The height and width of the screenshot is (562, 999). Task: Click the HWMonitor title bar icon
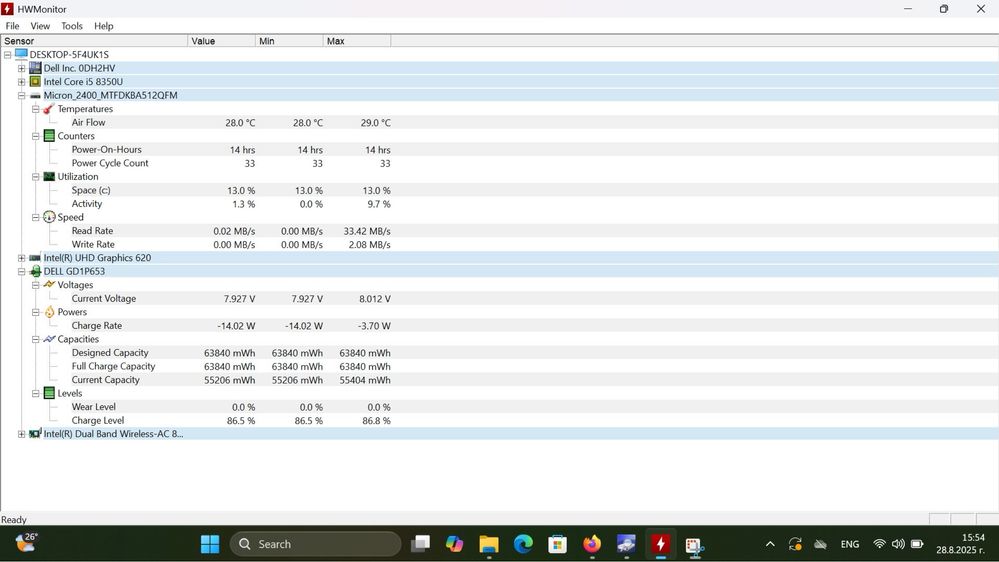(8, 9)
